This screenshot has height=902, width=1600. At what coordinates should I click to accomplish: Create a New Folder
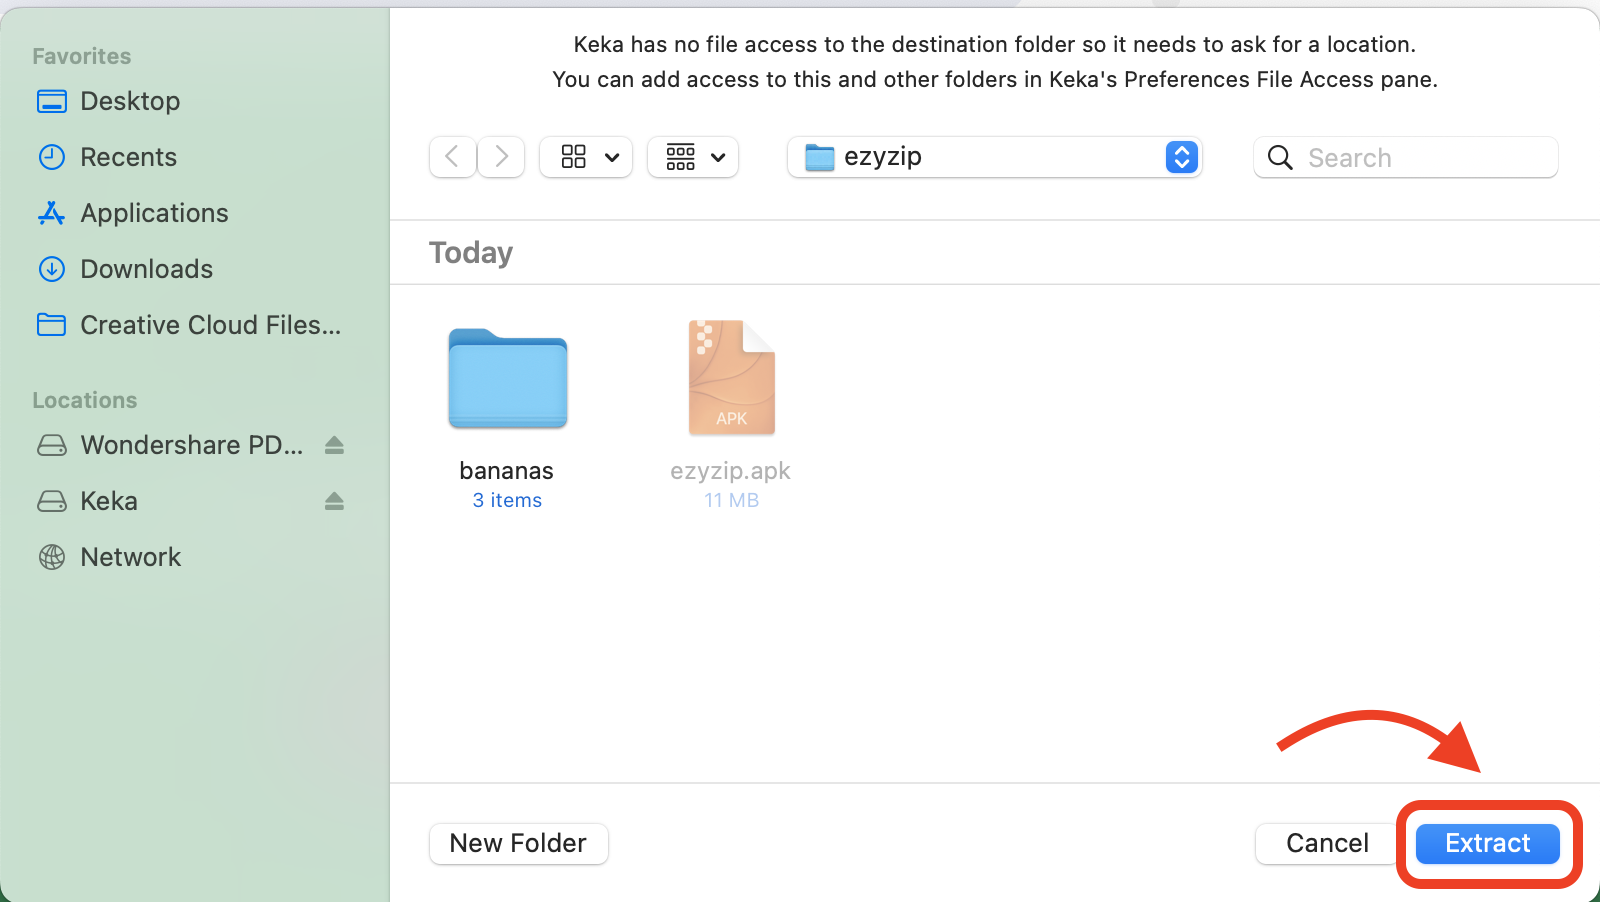click(518, 843)
